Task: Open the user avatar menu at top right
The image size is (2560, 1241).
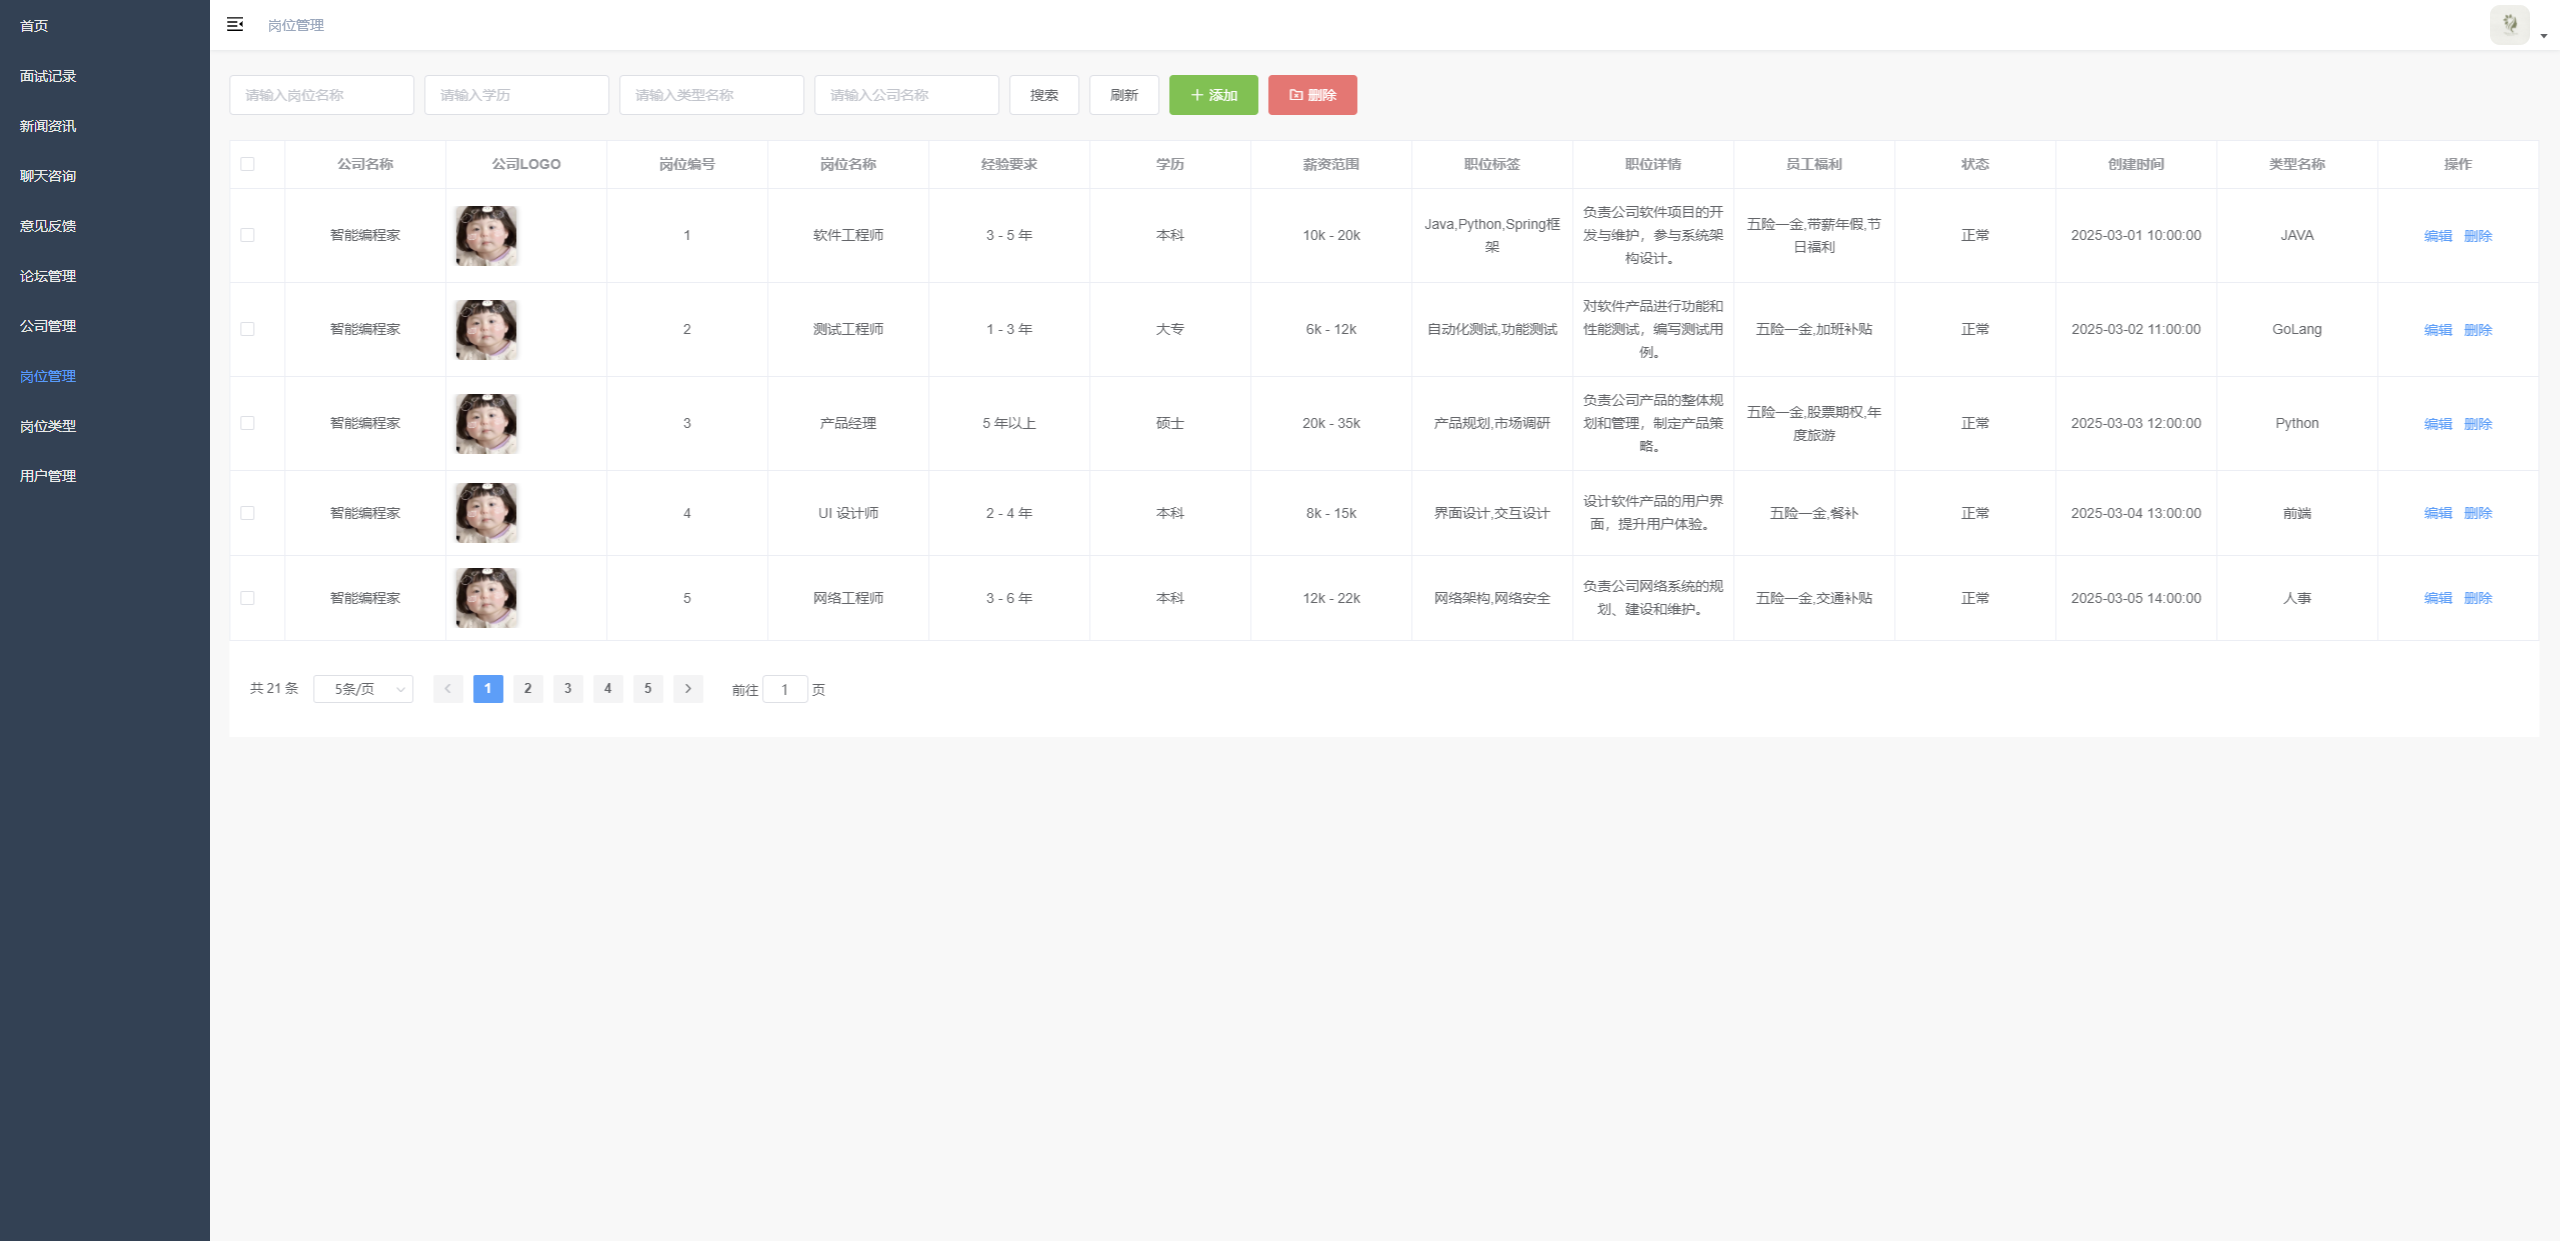Action: coord(2509,25)
